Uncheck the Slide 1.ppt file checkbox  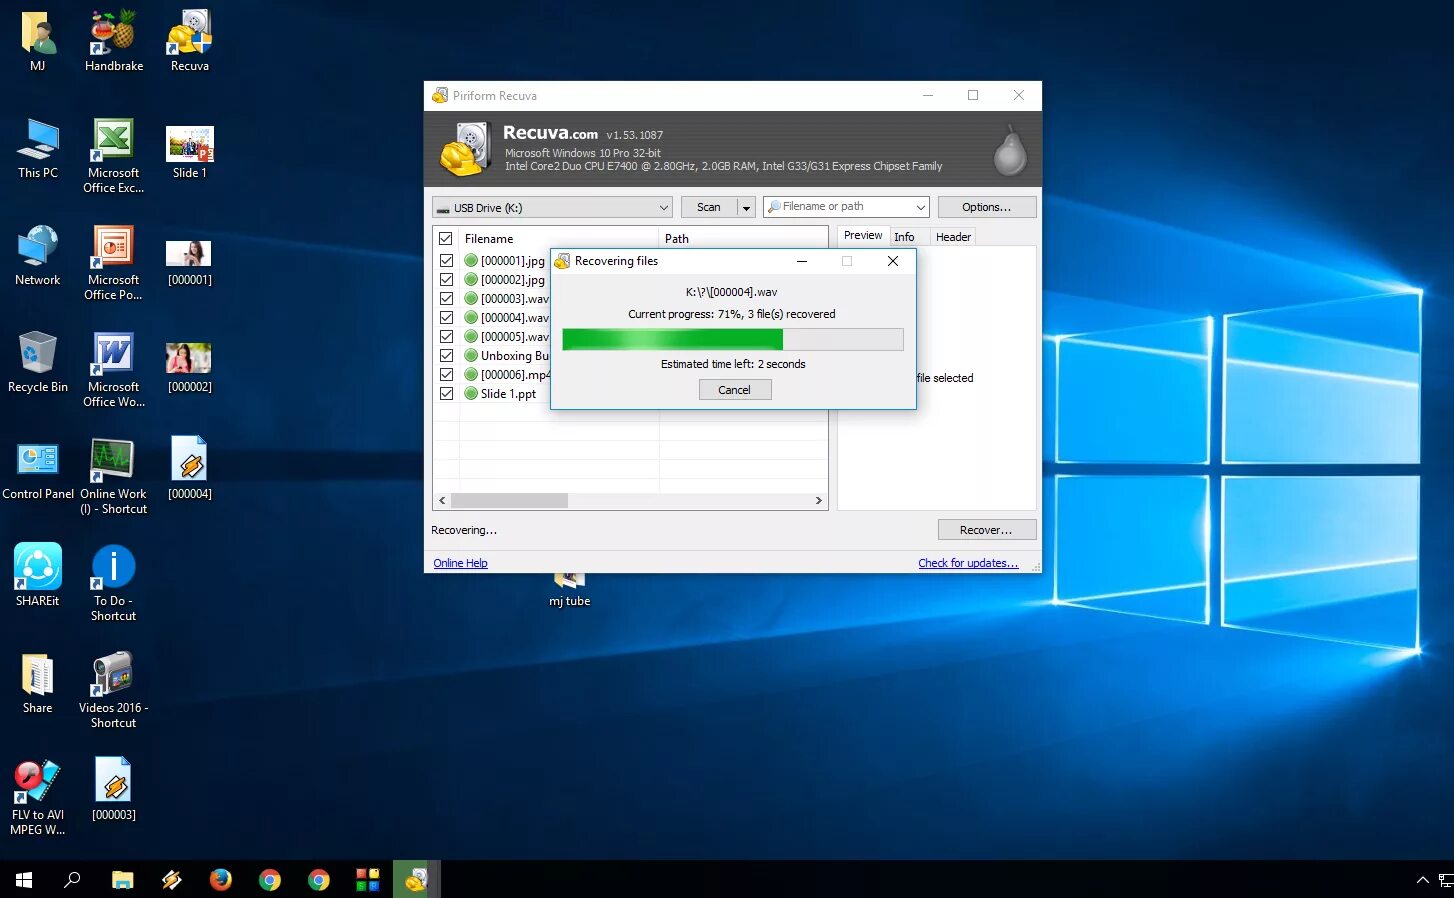[x=446, y=393]
